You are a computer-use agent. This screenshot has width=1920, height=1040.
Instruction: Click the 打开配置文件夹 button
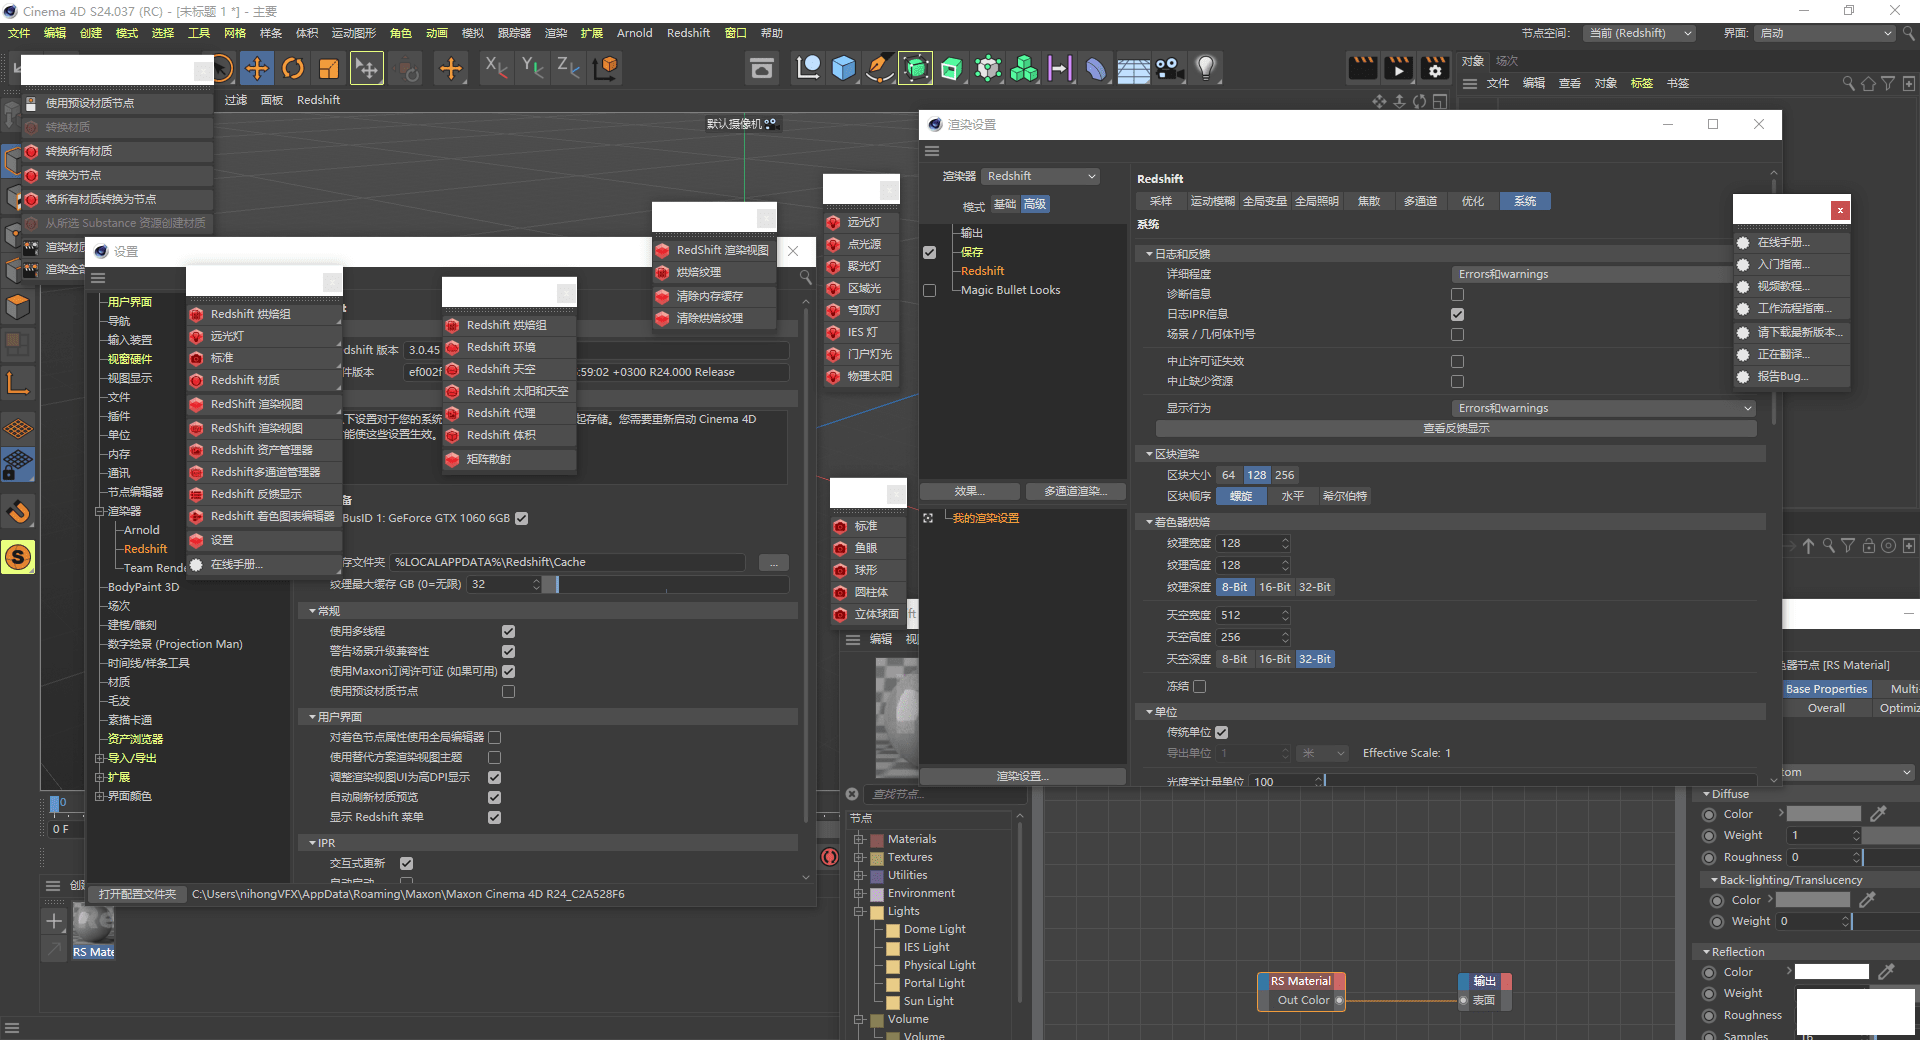(137, 894)
